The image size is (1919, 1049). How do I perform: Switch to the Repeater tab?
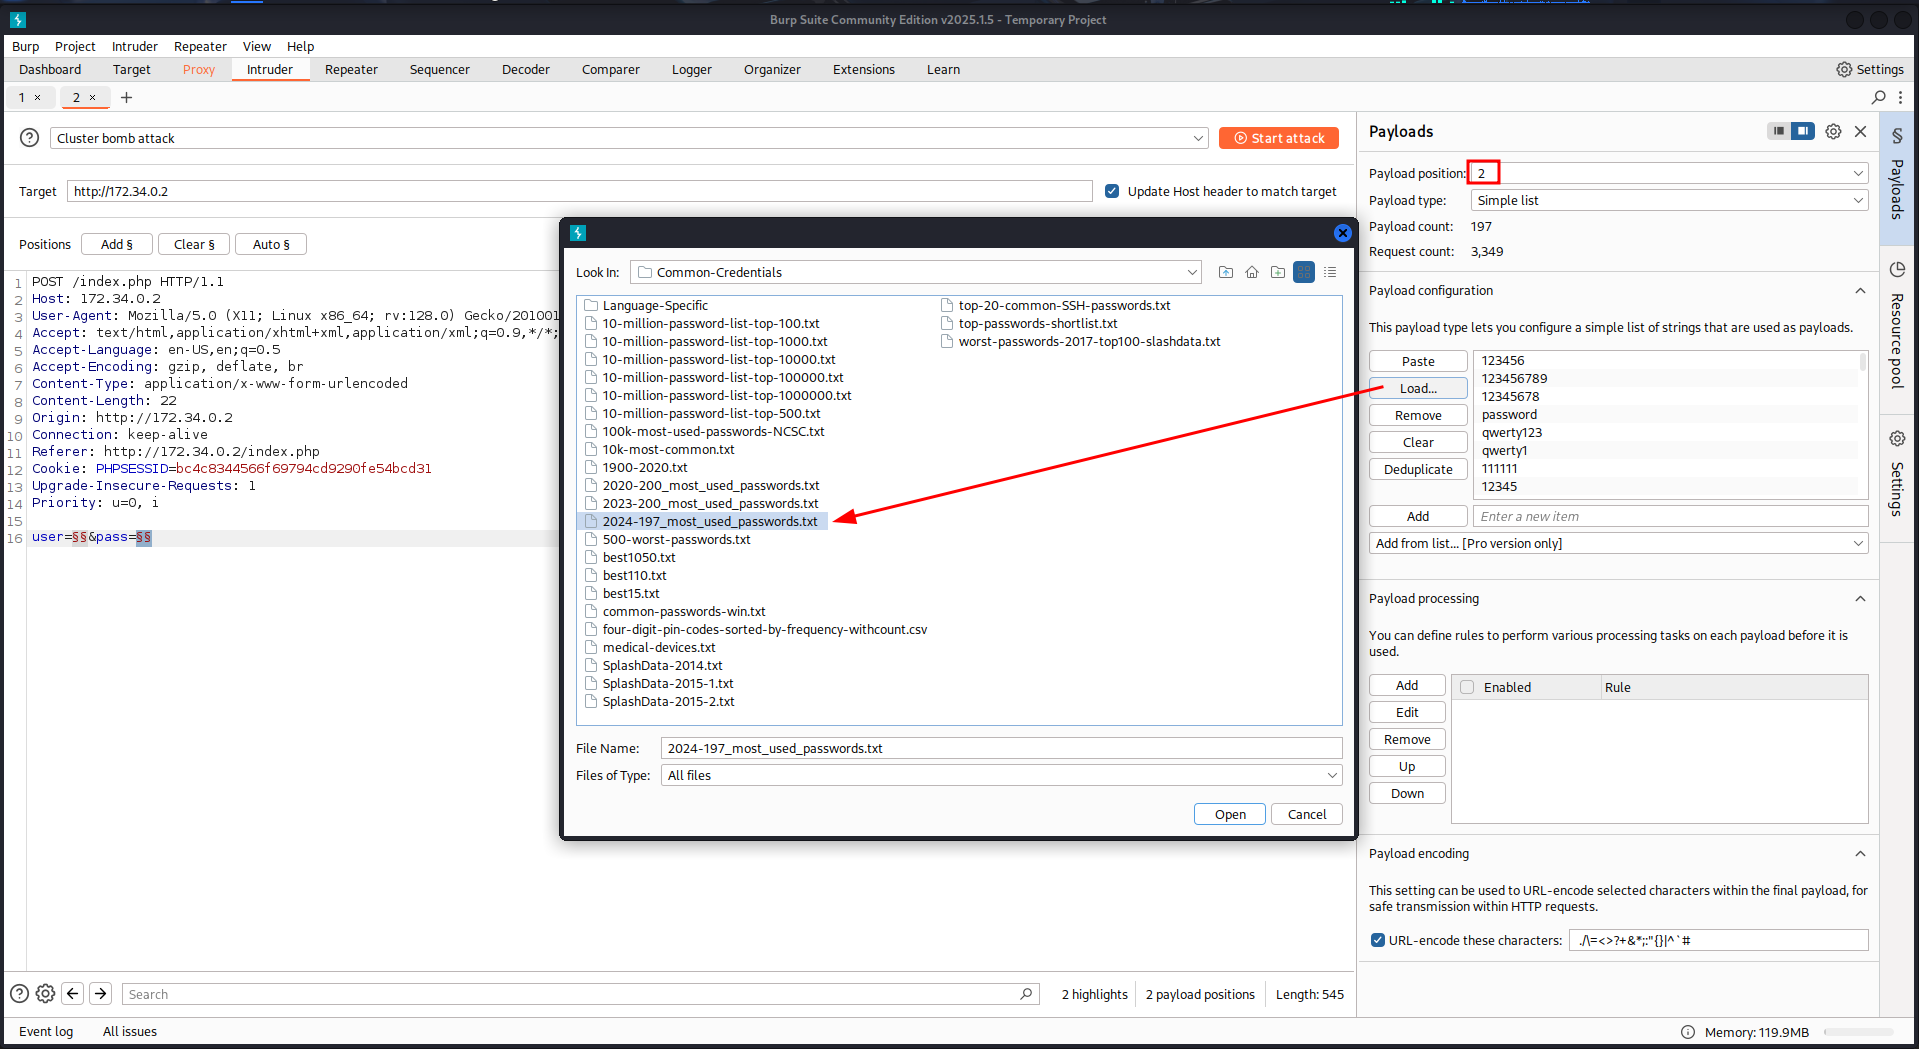click(x=351, y=69)
